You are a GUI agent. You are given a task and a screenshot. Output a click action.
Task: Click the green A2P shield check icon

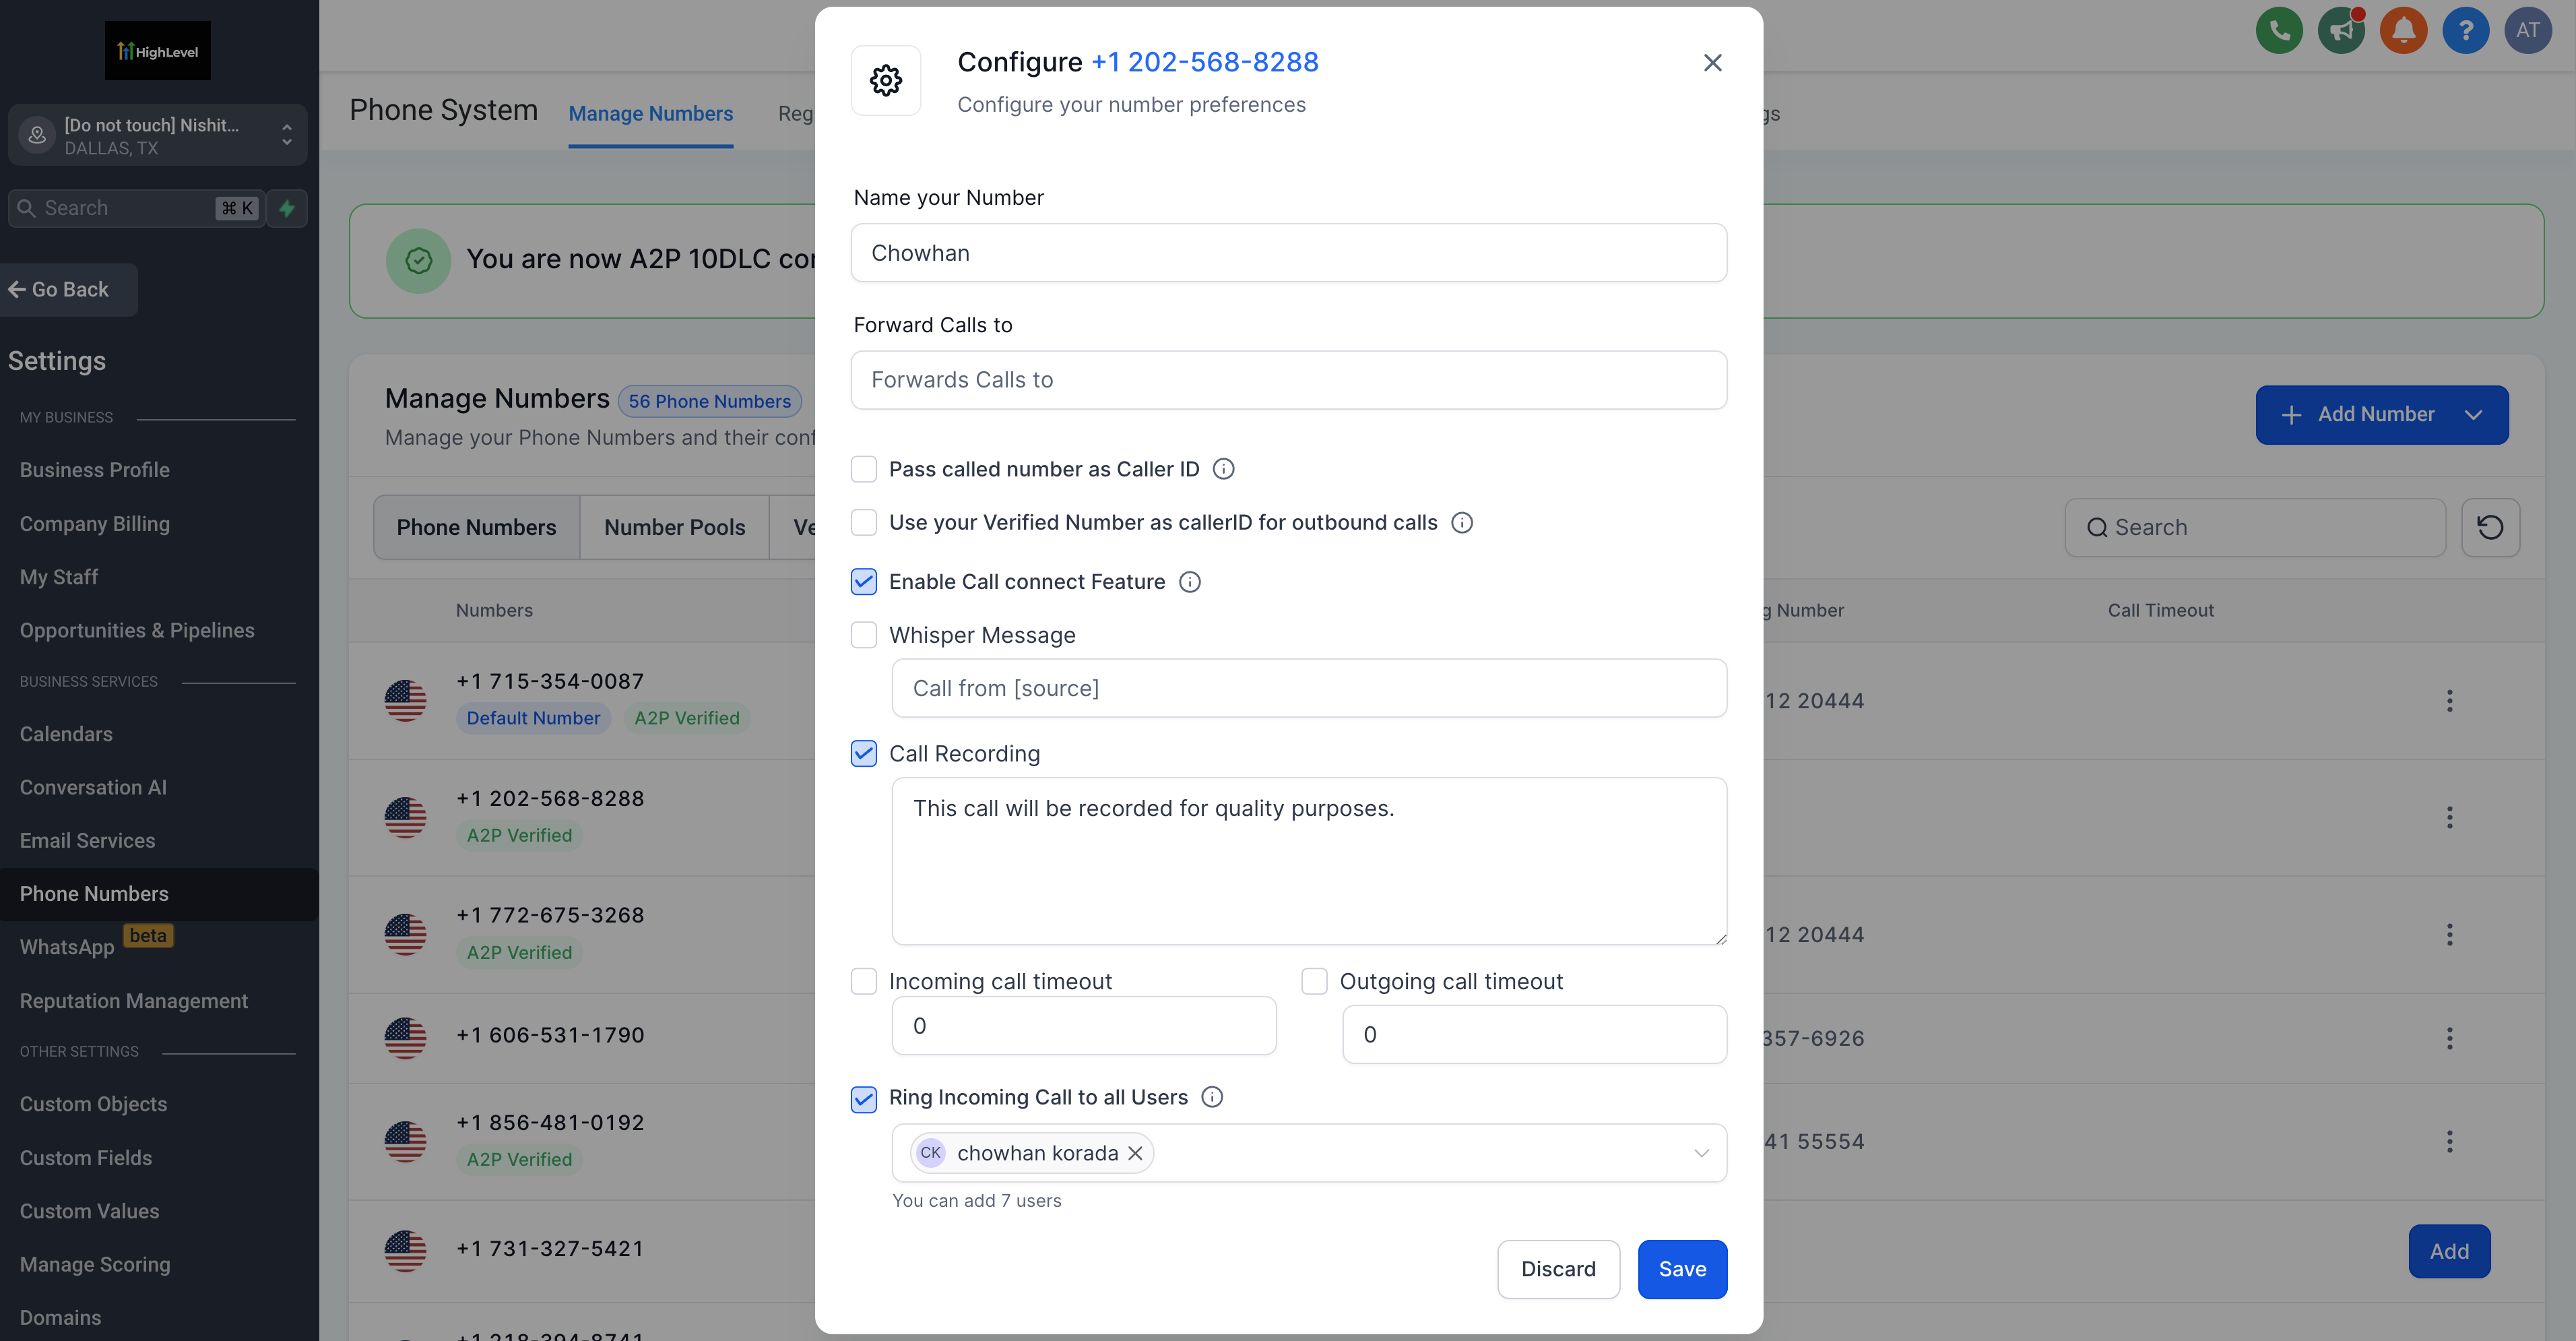418,261
